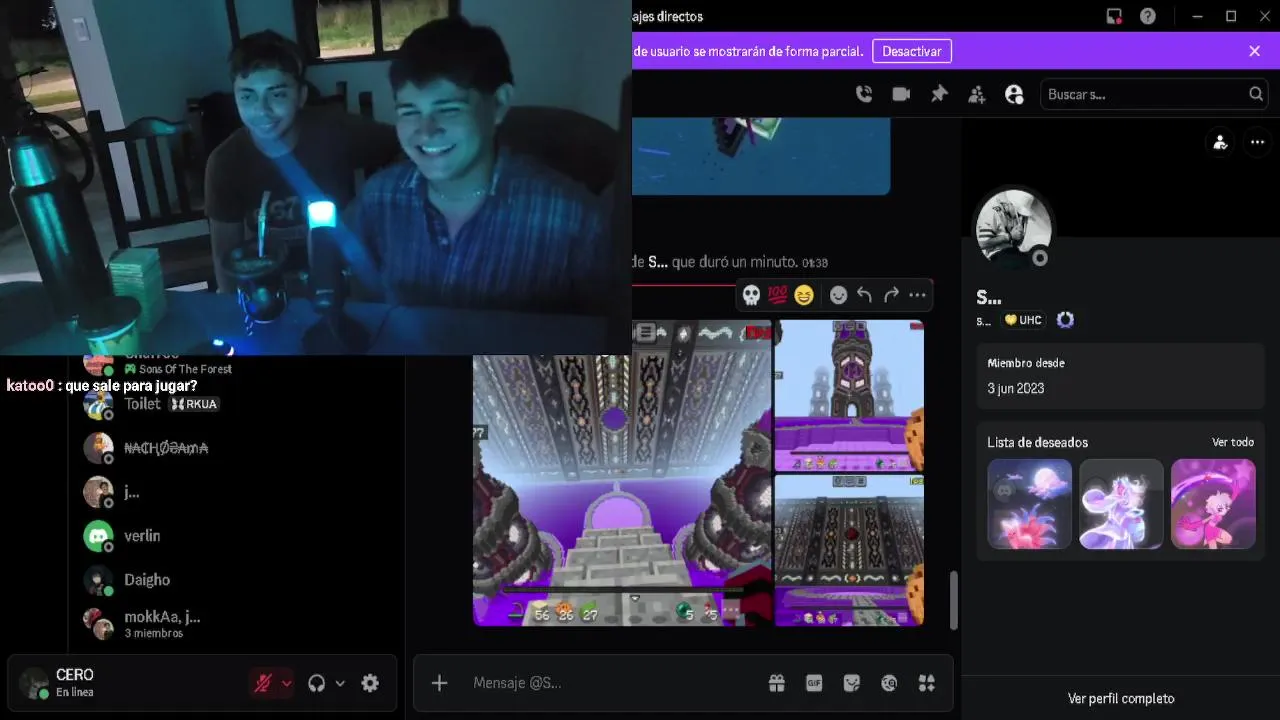This screenshot has height=720, width=1280.
Task: Toggle the user profile panel icon
Action: 1014,94
